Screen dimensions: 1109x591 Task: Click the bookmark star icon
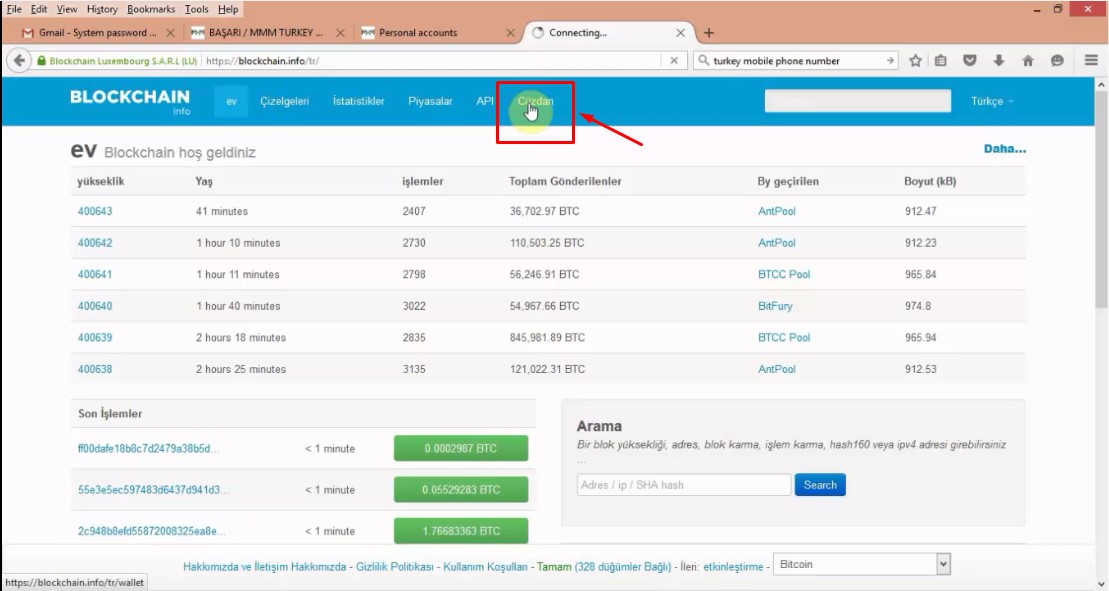[x=915, y=61]
